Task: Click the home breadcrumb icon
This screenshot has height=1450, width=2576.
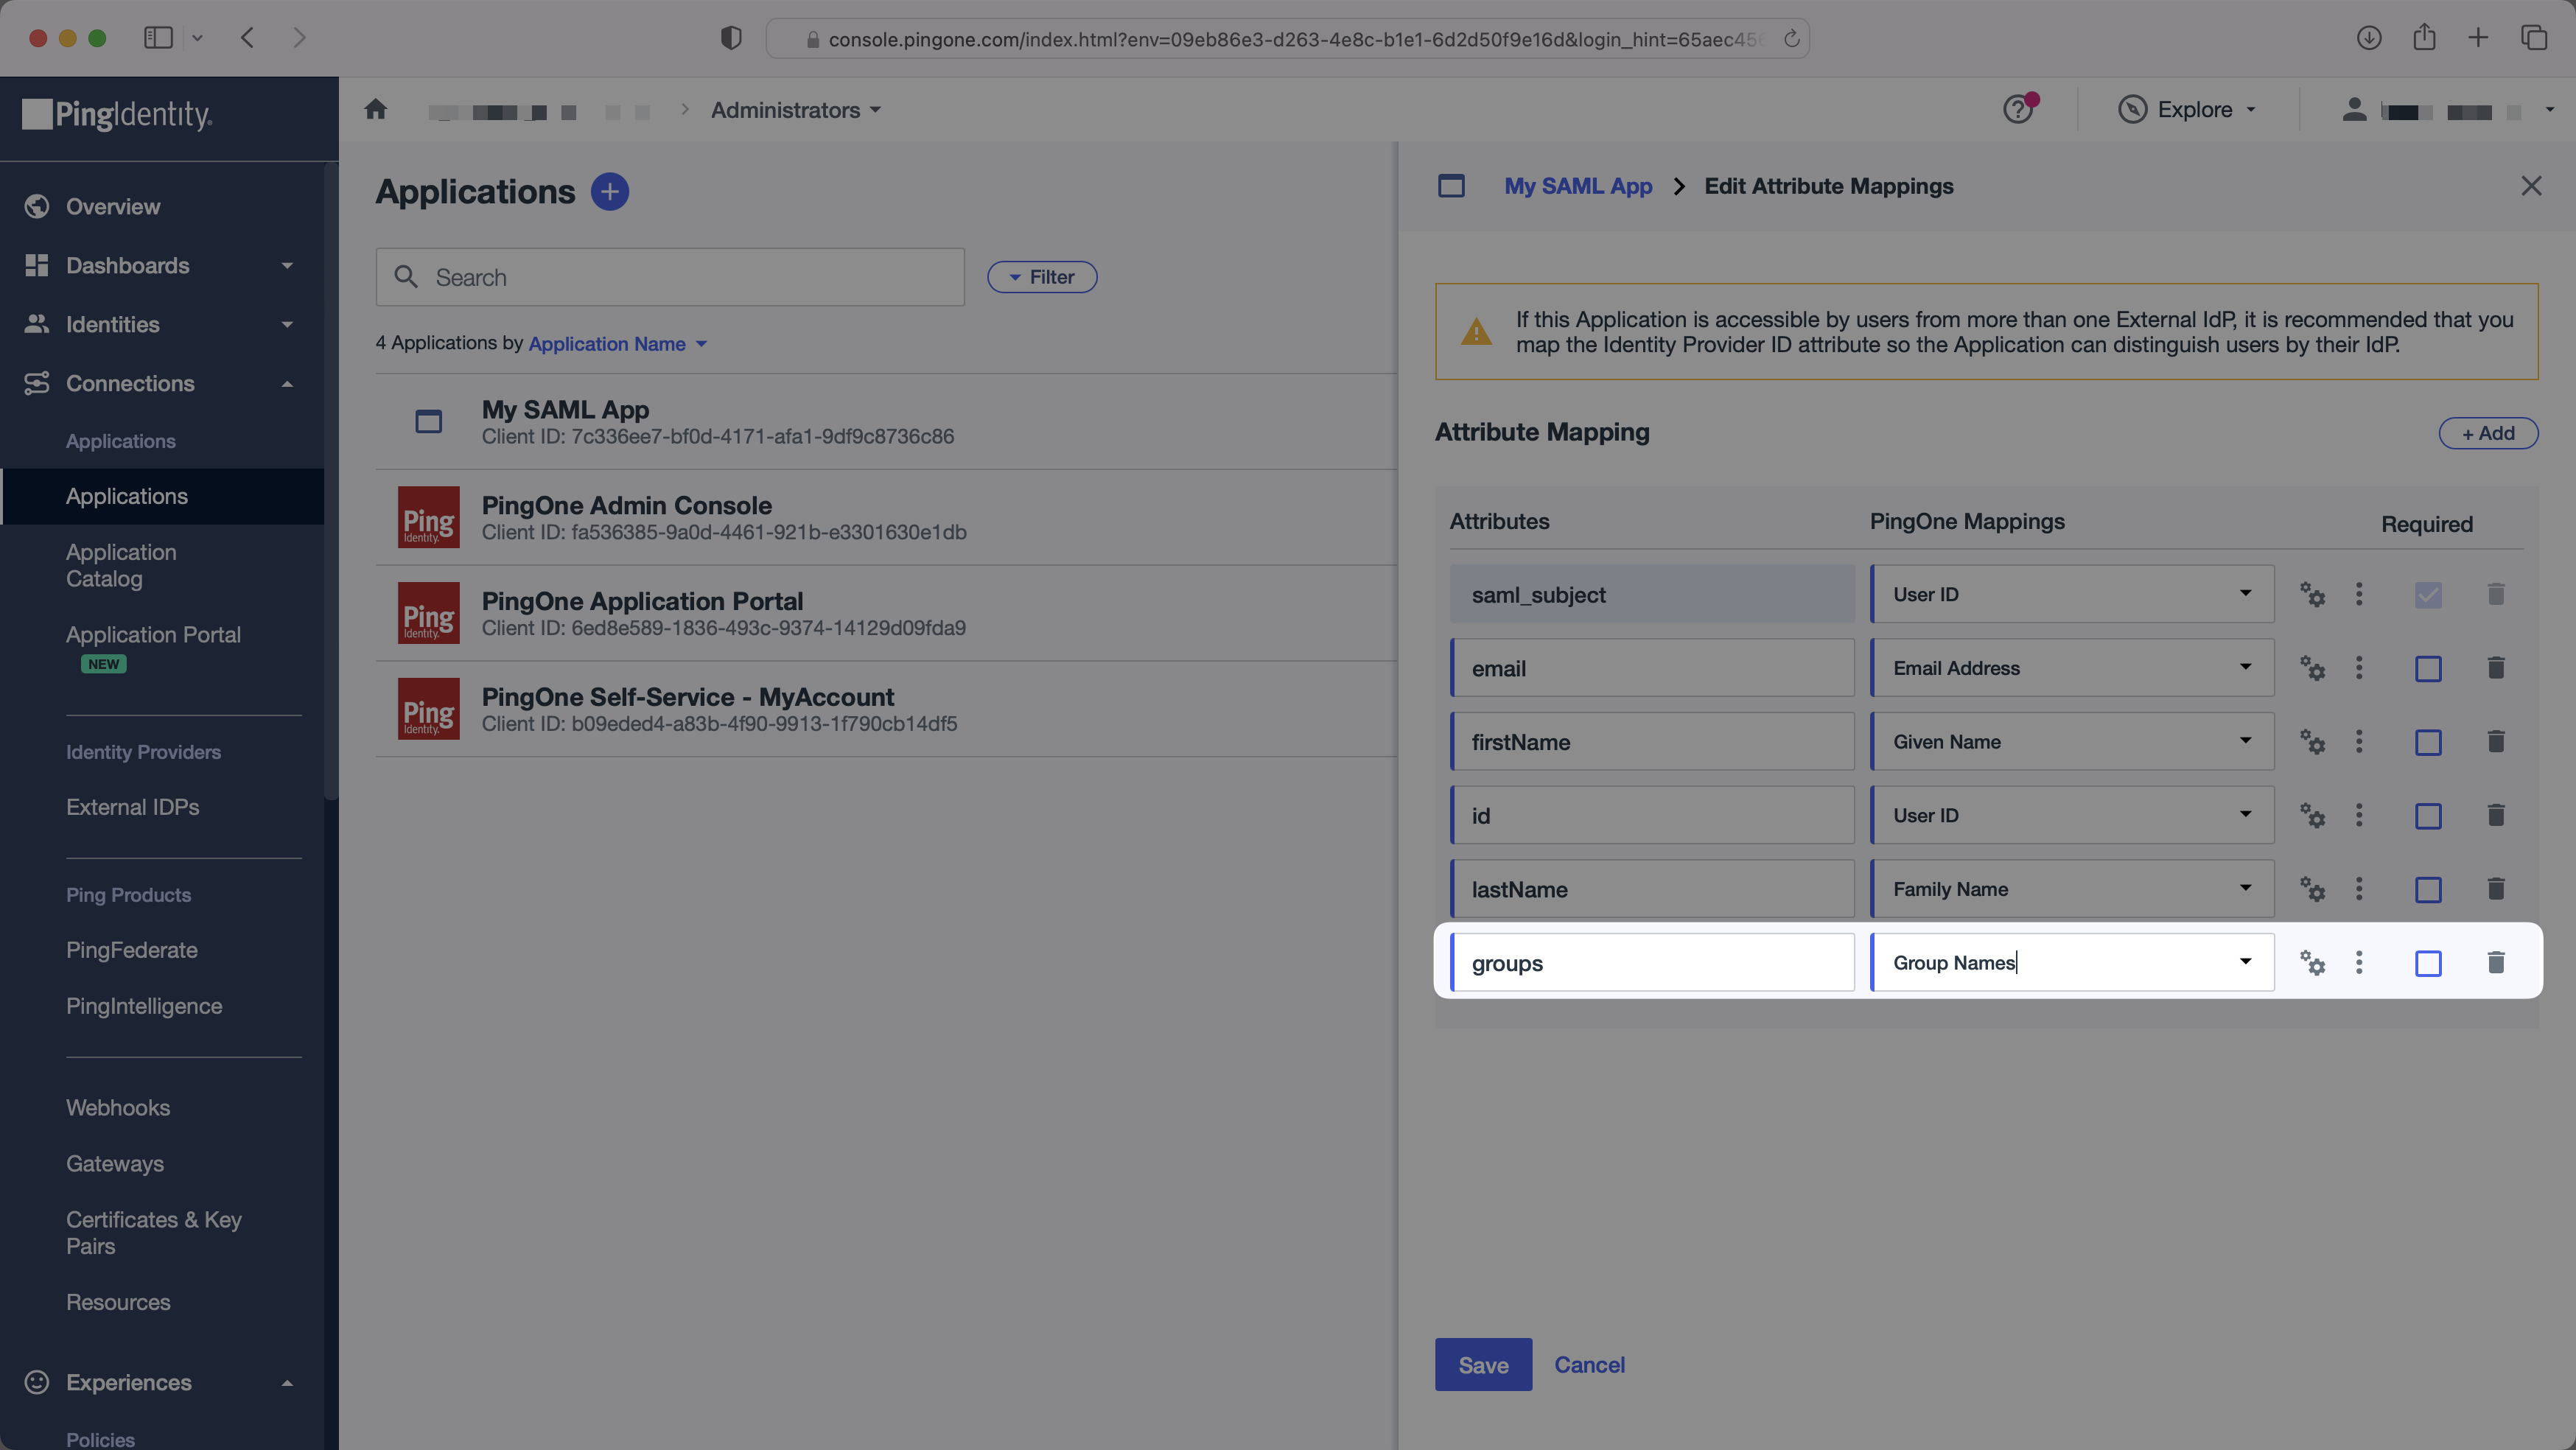Action: point(376,110)
